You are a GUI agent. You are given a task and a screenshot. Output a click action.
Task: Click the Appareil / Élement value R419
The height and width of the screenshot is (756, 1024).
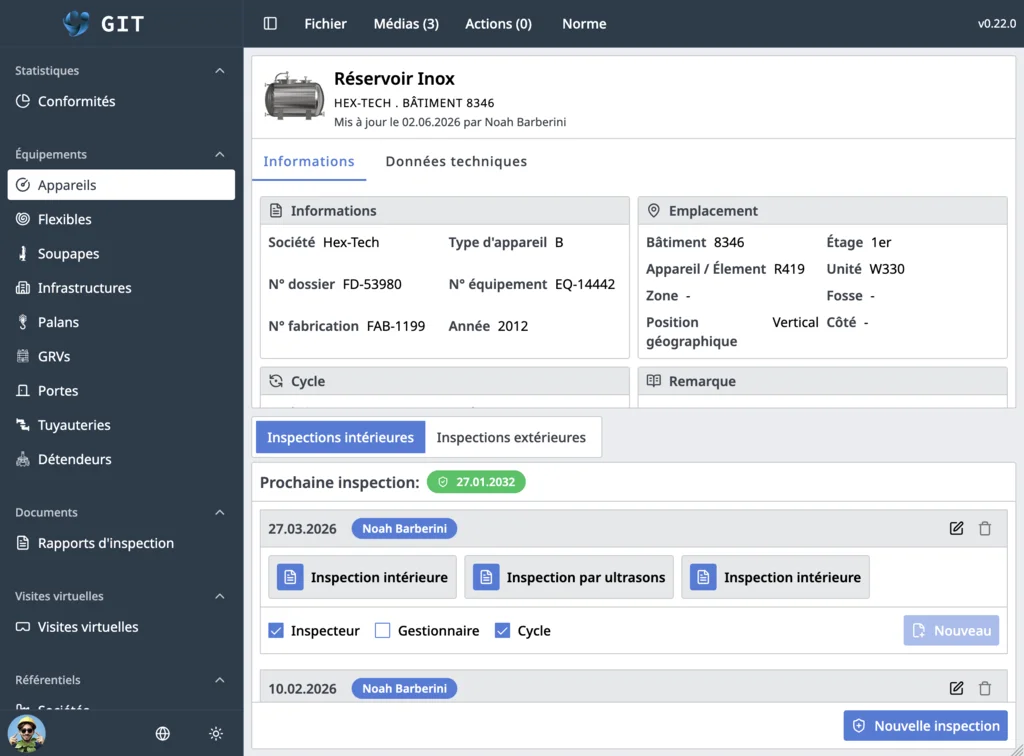[789, 269]
